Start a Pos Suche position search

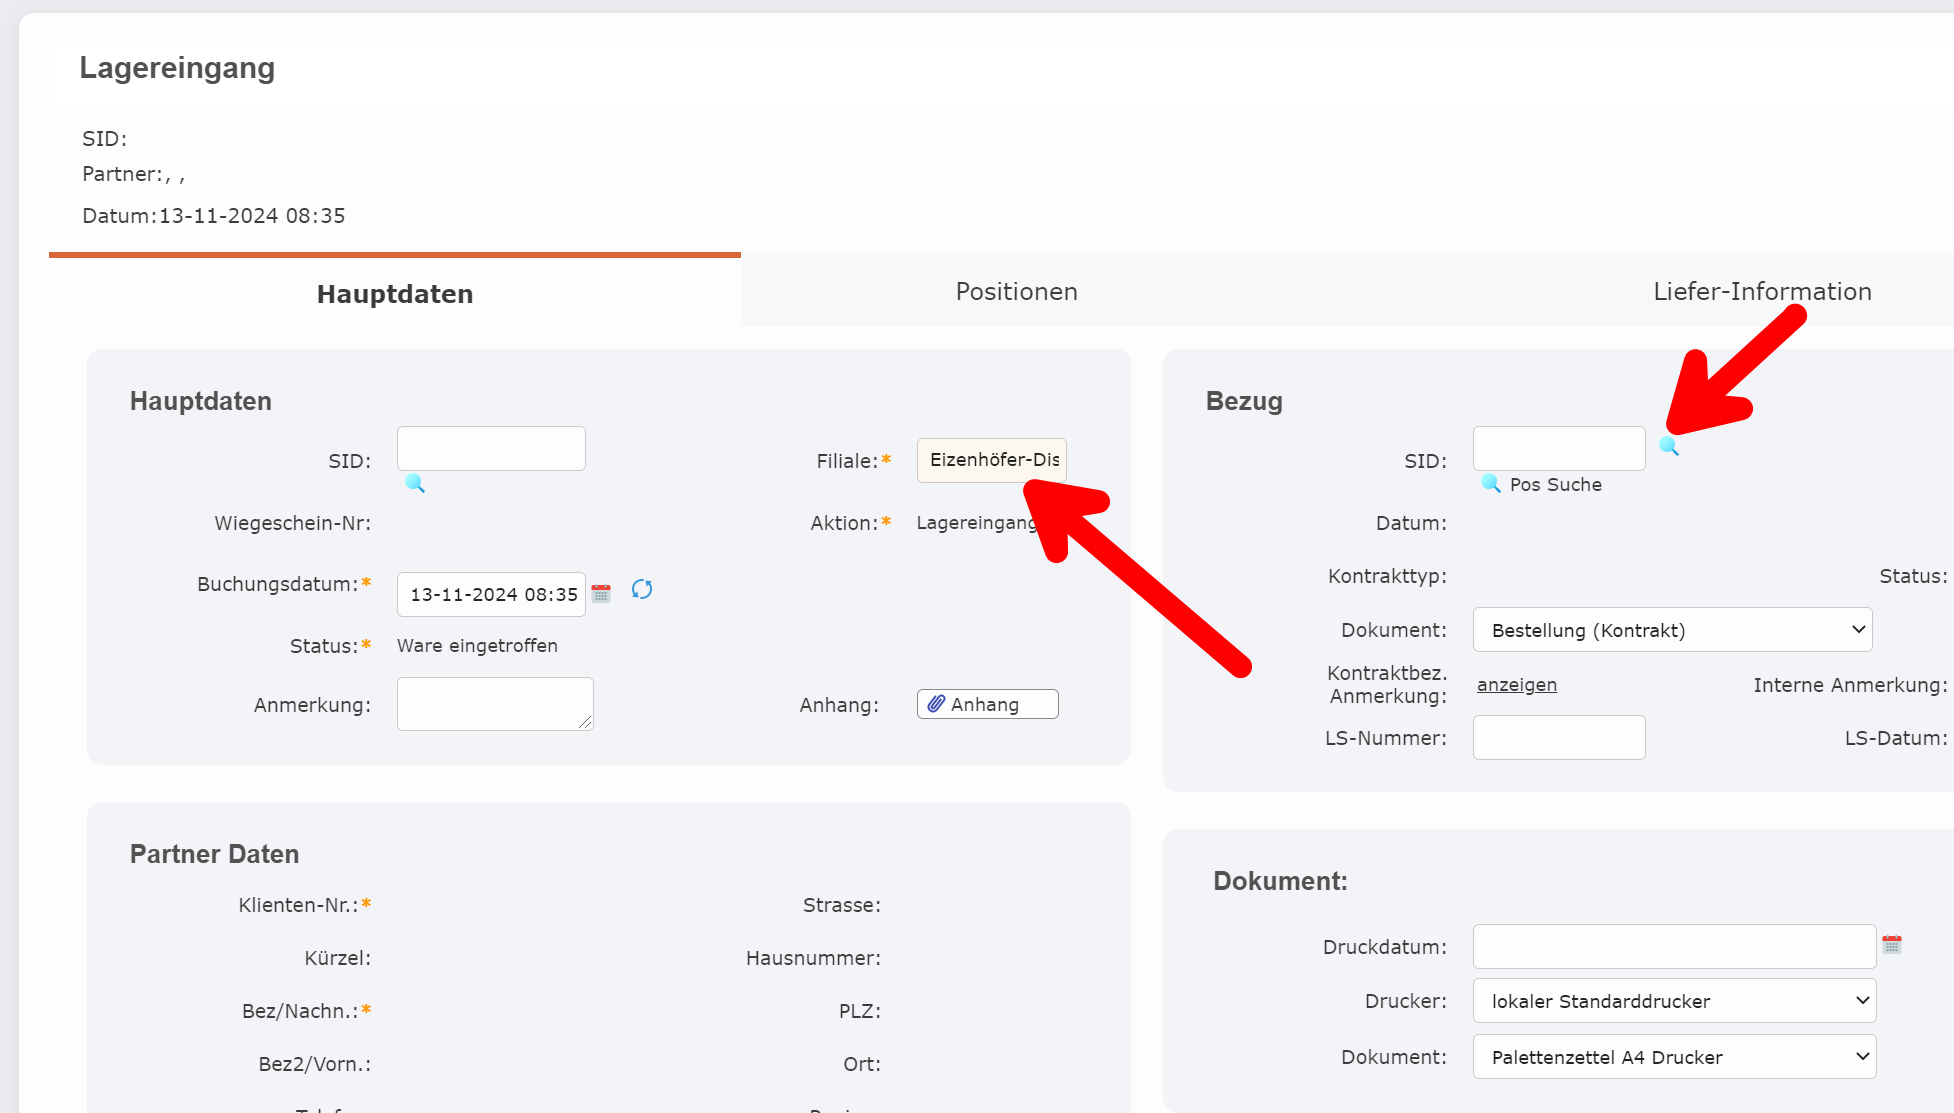pos(1542,484)
